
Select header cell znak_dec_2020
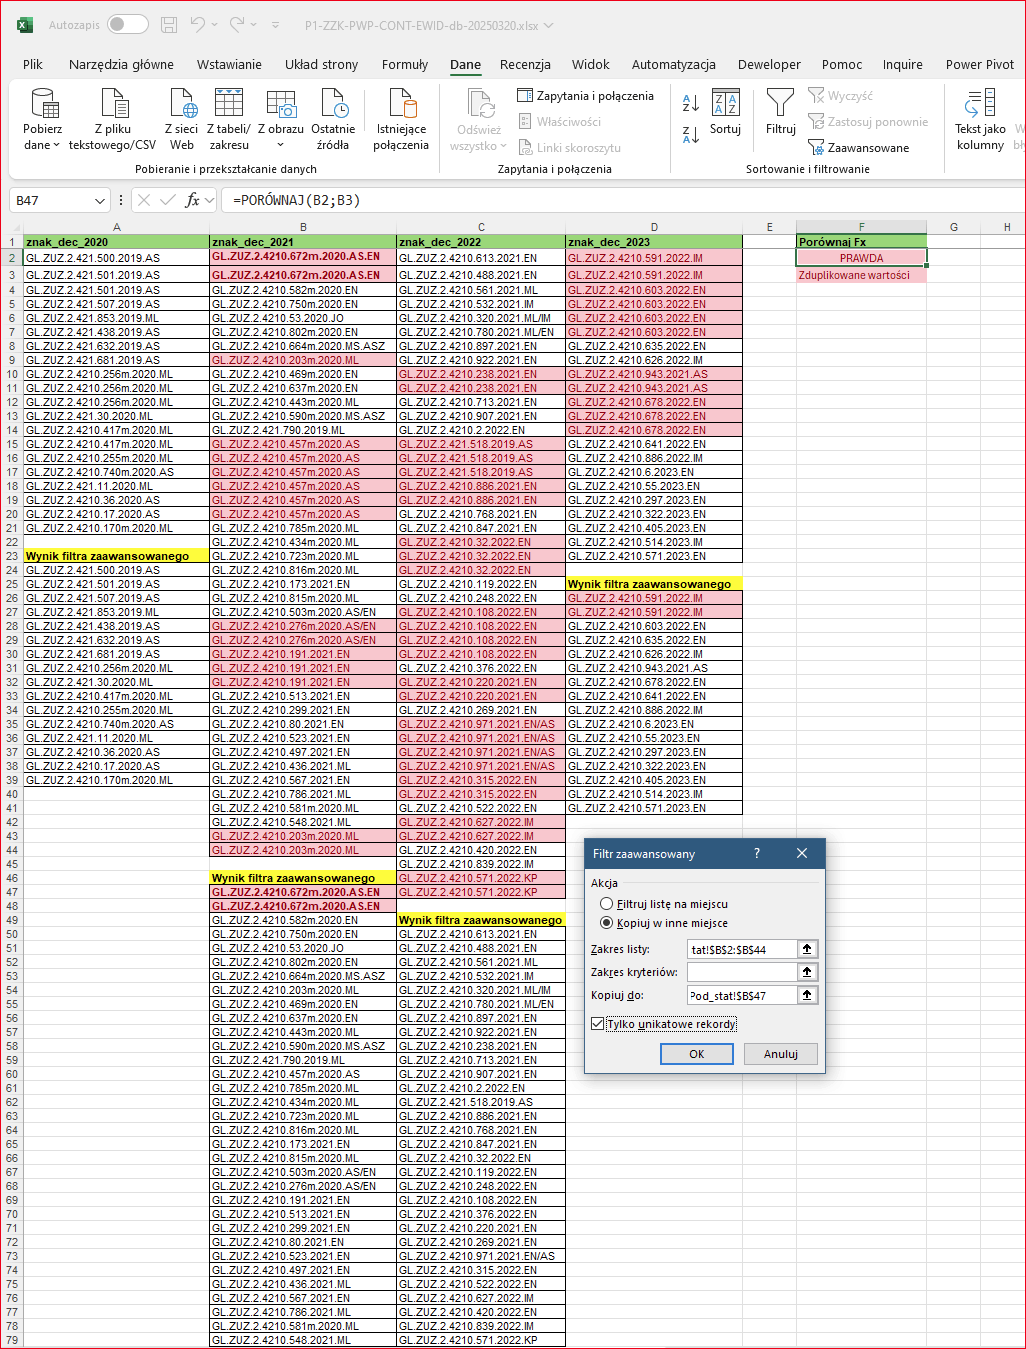116,242
